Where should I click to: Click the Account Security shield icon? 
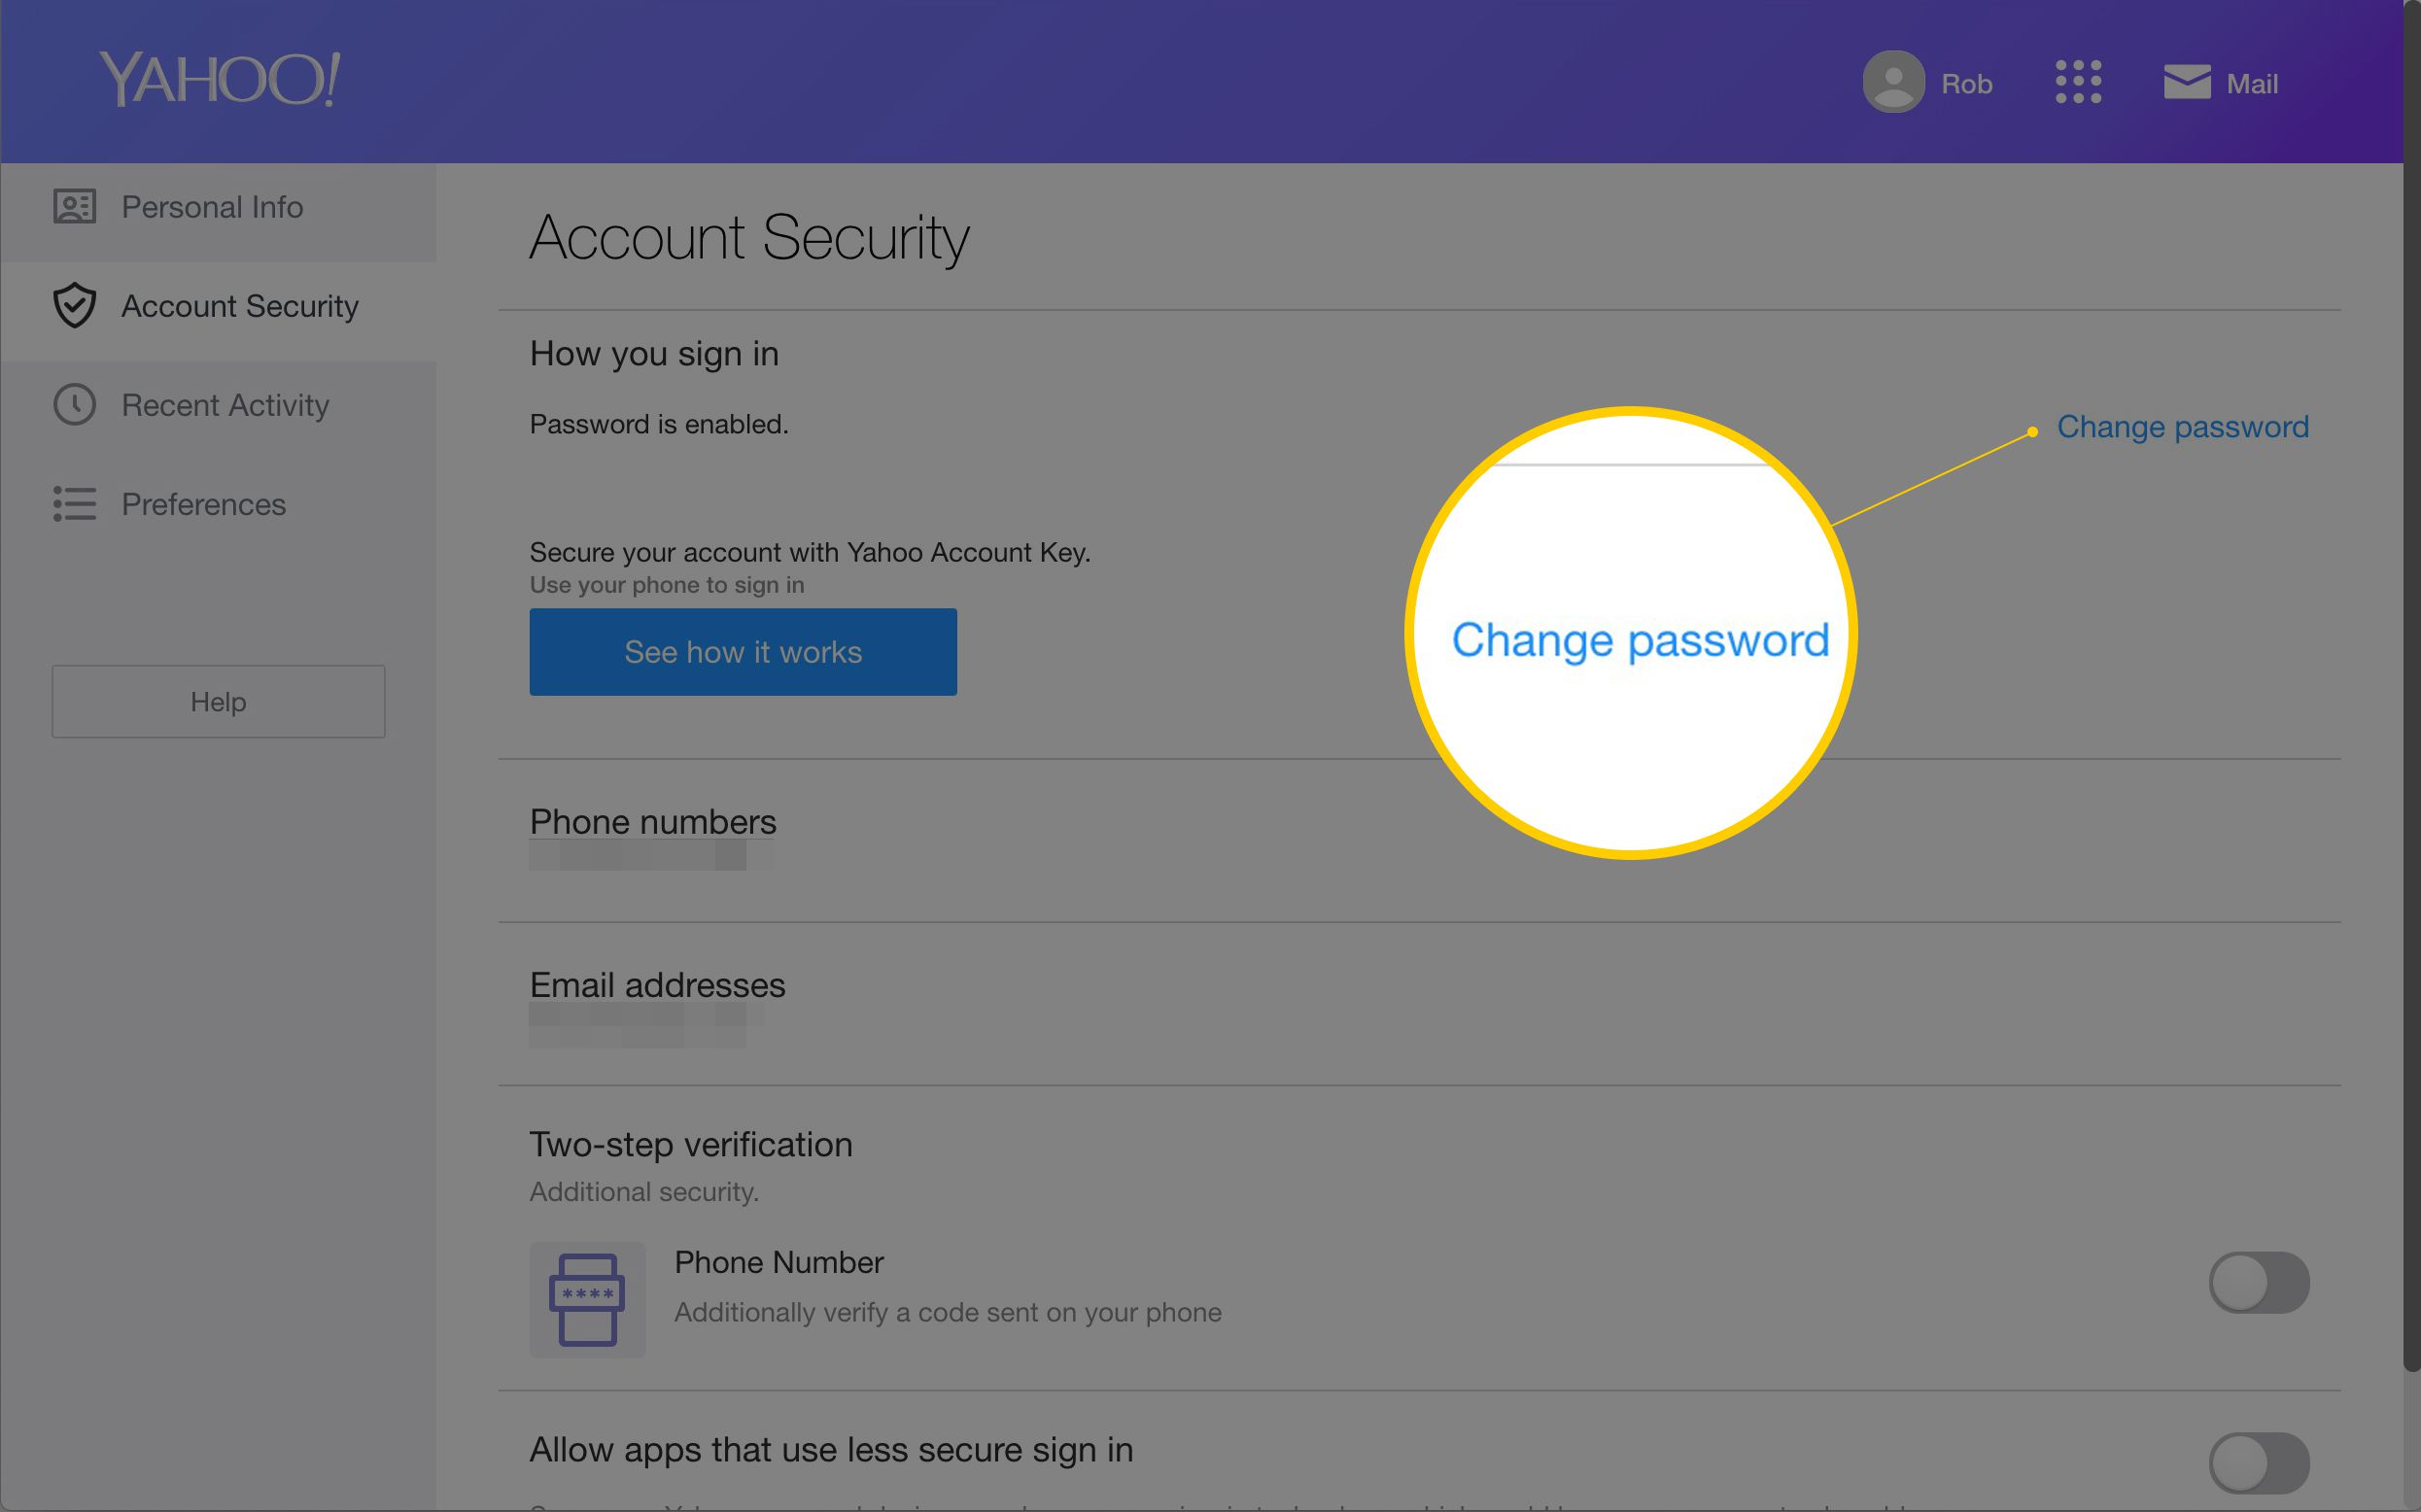(73, 305)
